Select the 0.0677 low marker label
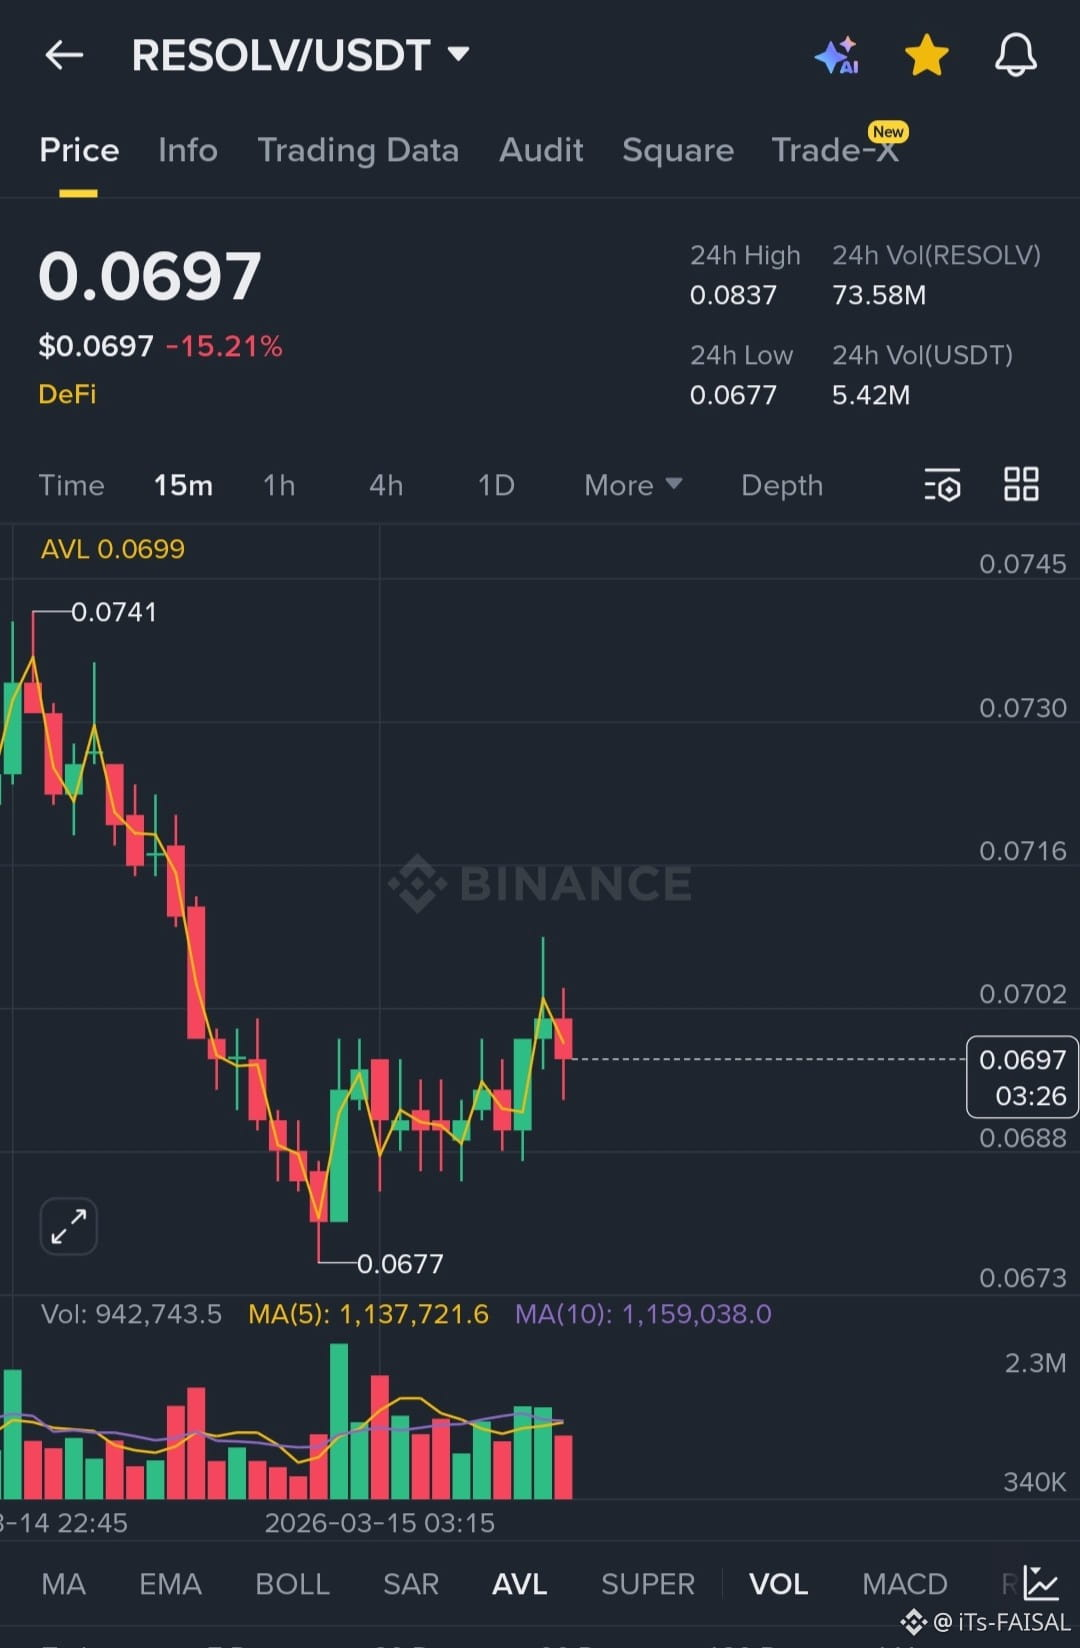Screen dimensions: 1080x1648 (x=400, y=1264)
